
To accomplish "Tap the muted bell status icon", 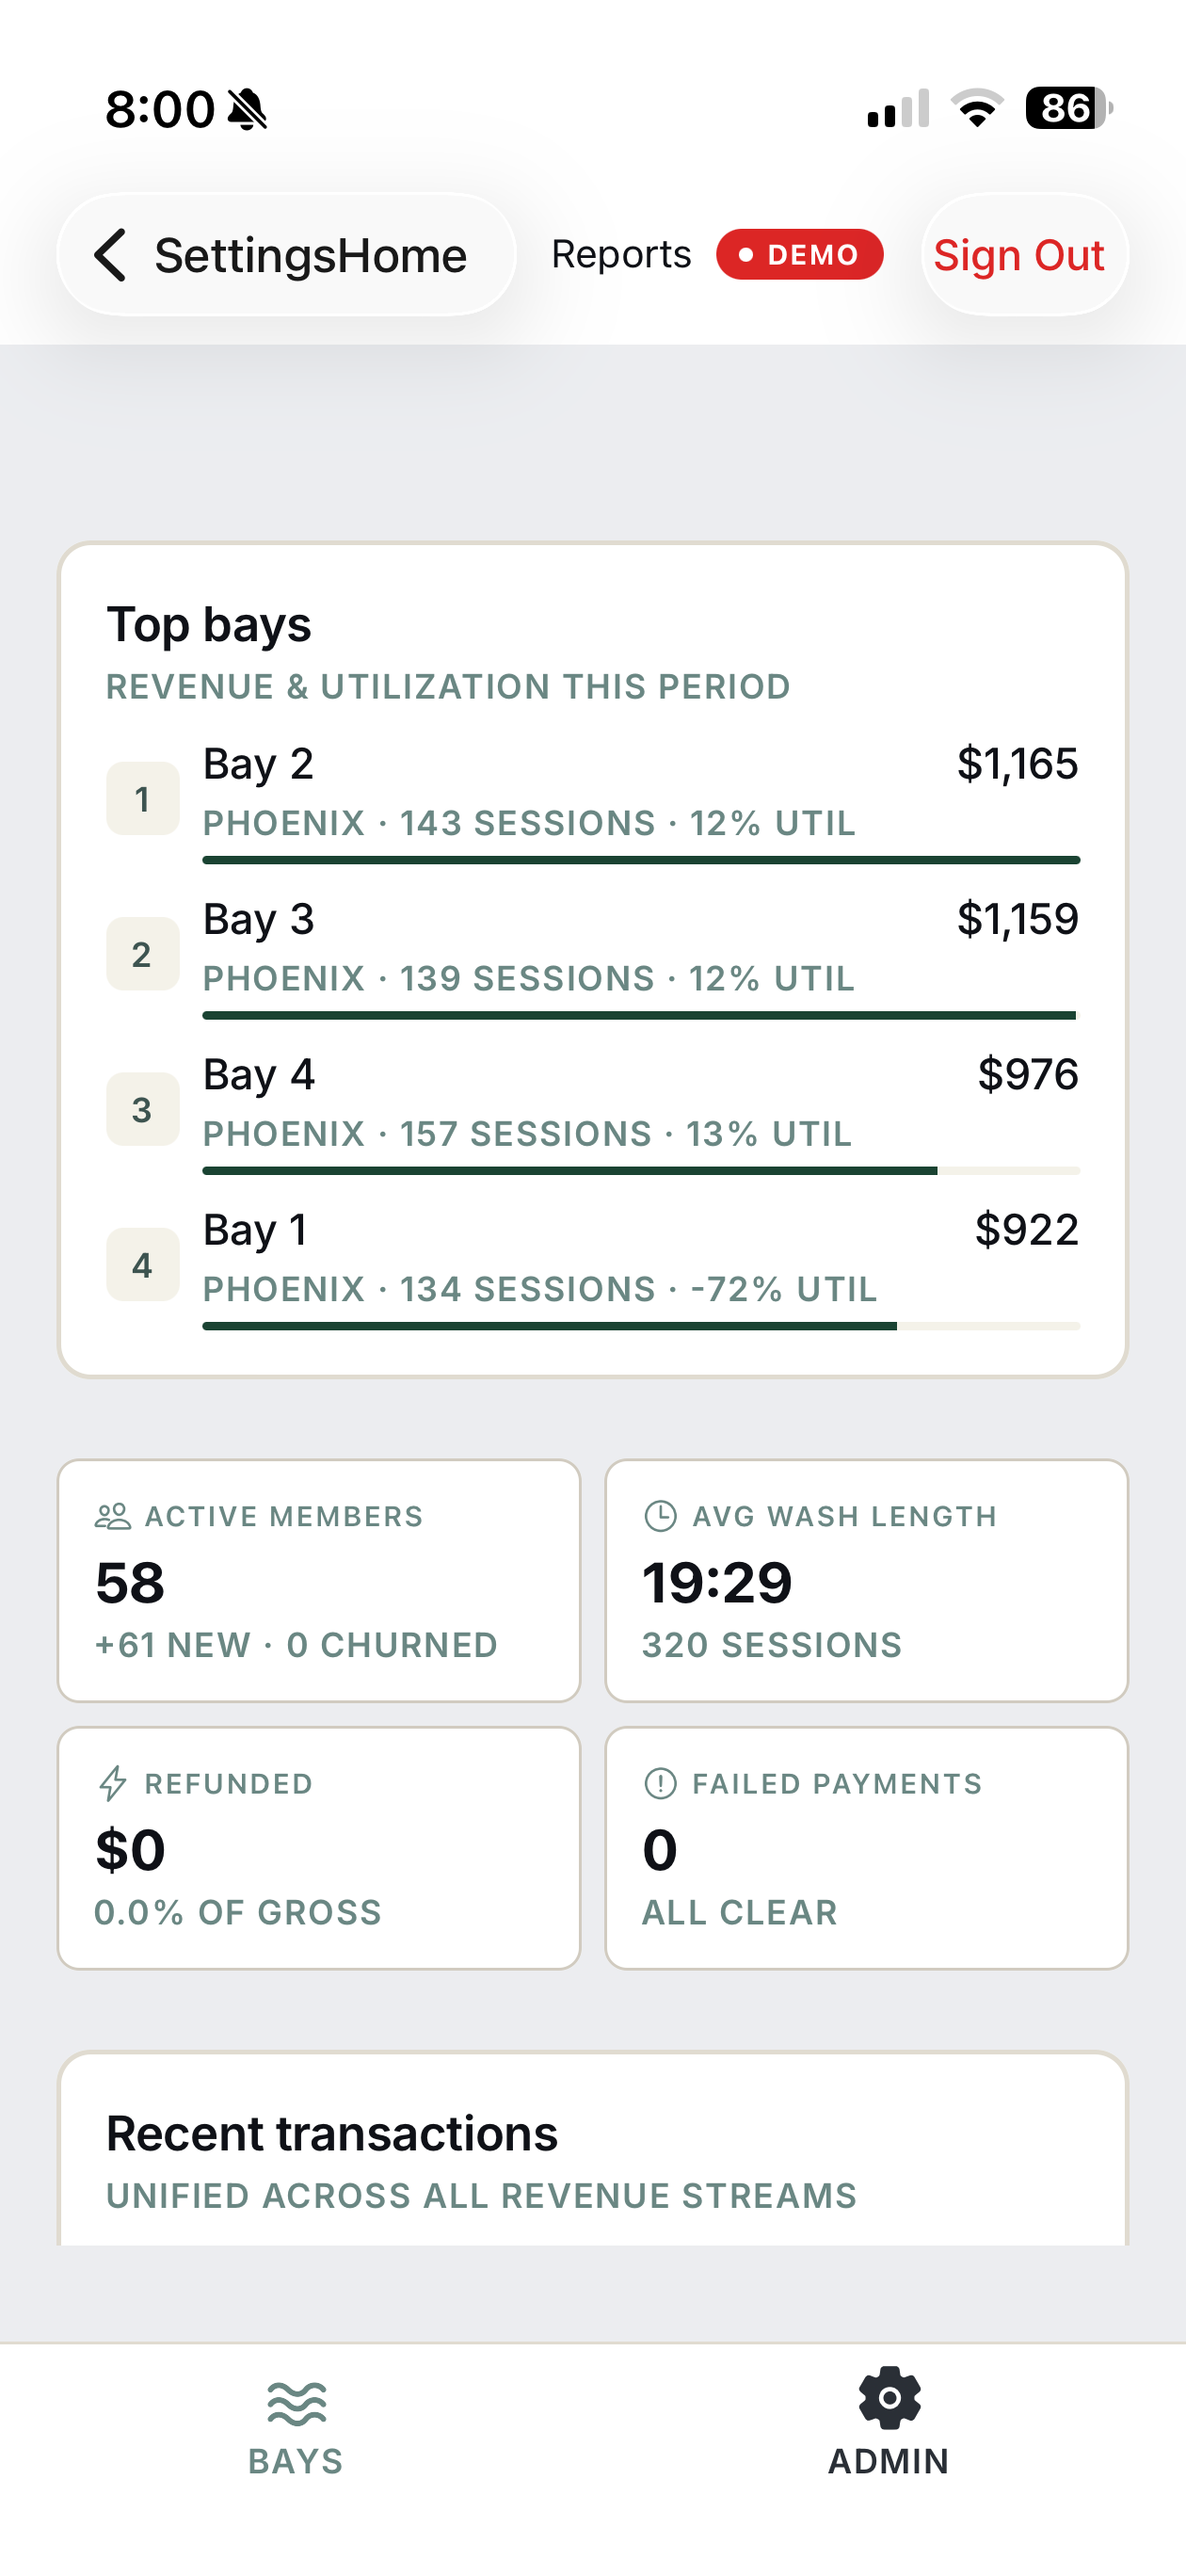I will [247, 109].
